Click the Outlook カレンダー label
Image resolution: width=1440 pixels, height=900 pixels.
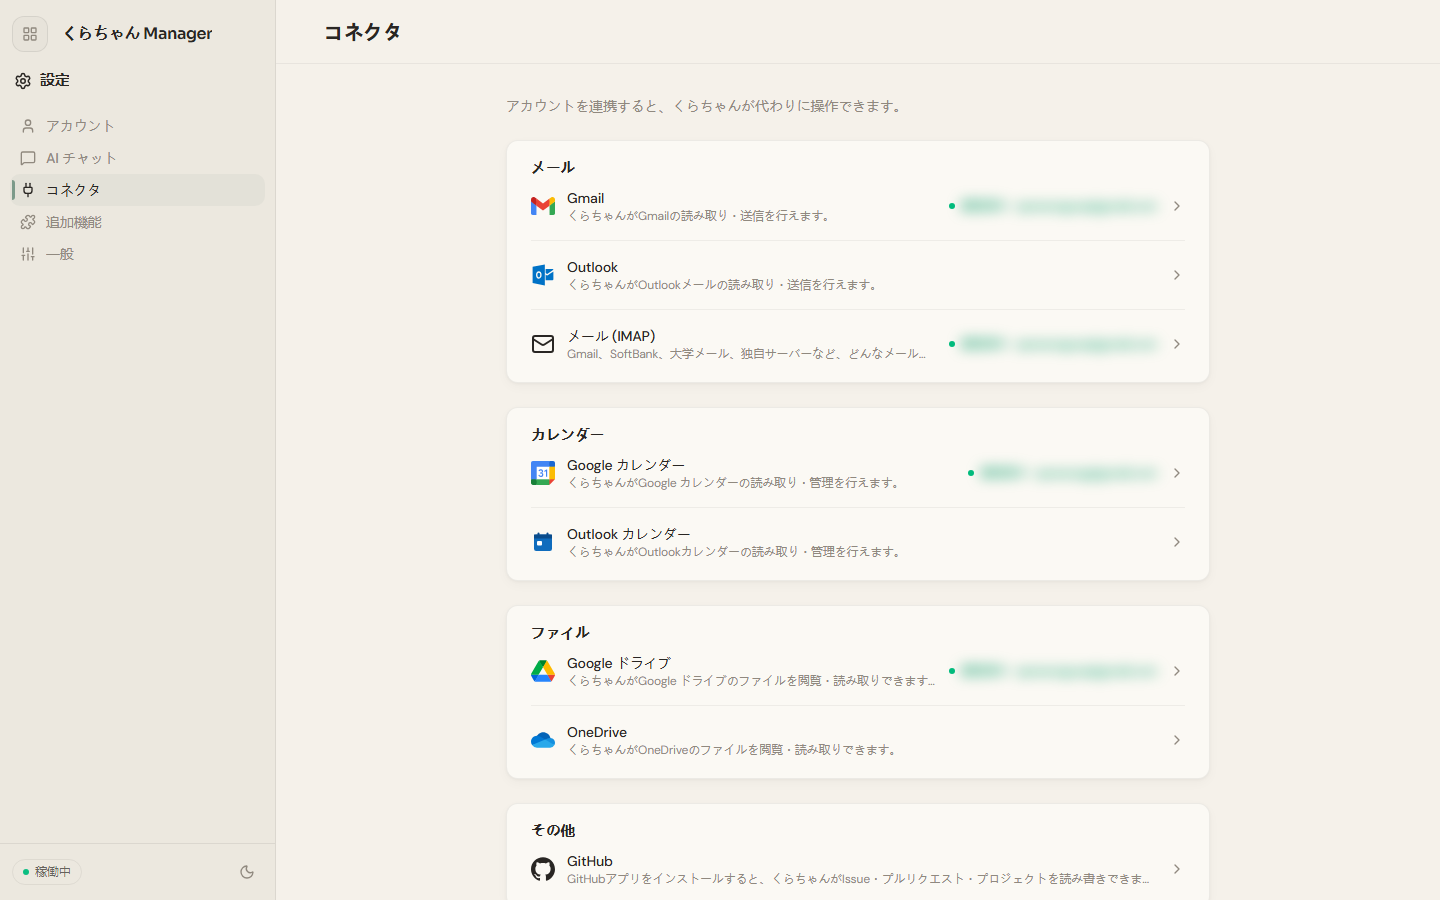point(628,534)
